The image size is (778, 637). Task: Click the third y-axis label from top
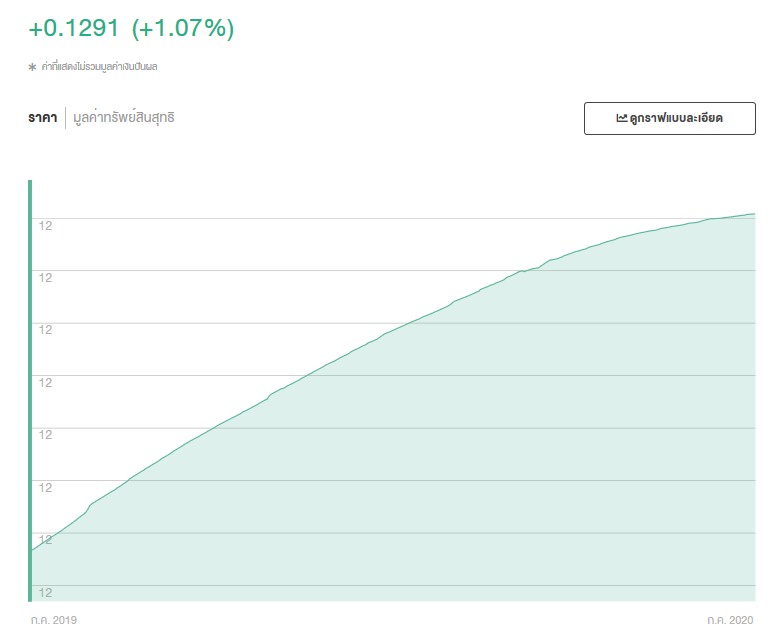(45, 329)
